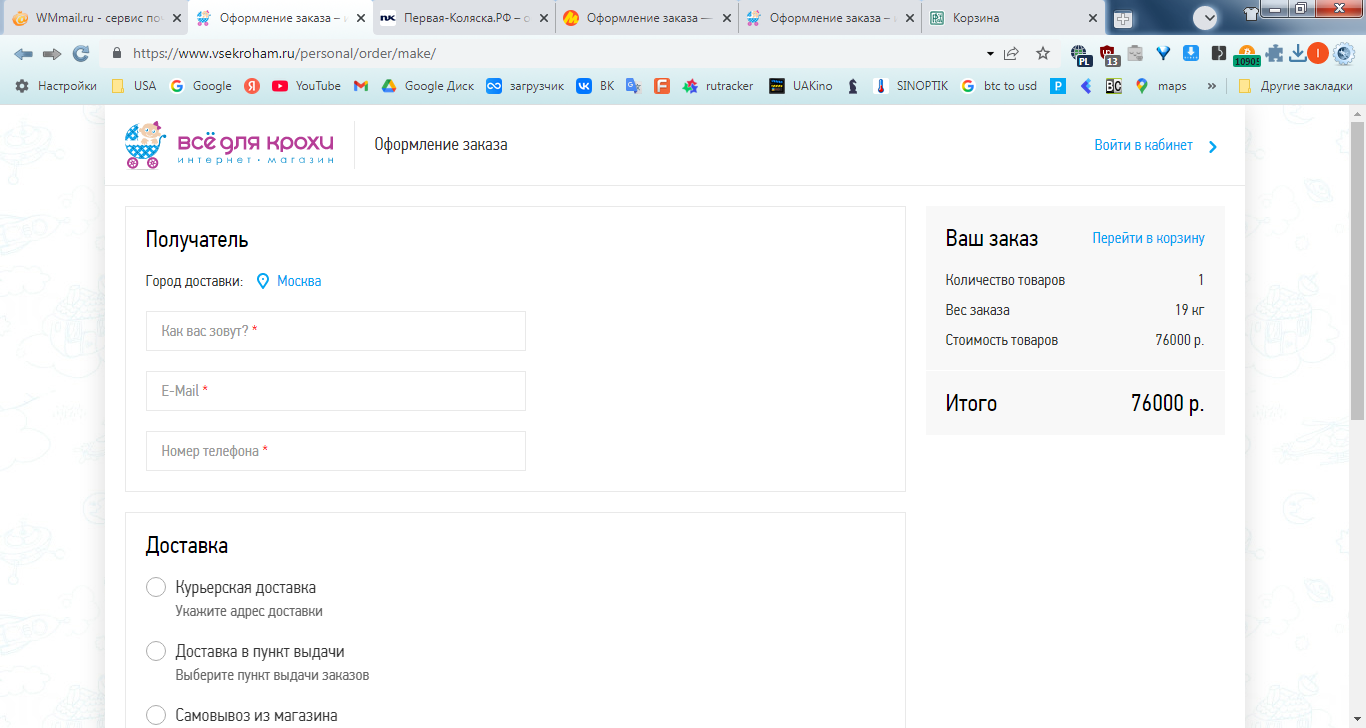Viewport: 1366px width, 728px height.
Task: Open the загрузчик bookmark
Action: 524,86
